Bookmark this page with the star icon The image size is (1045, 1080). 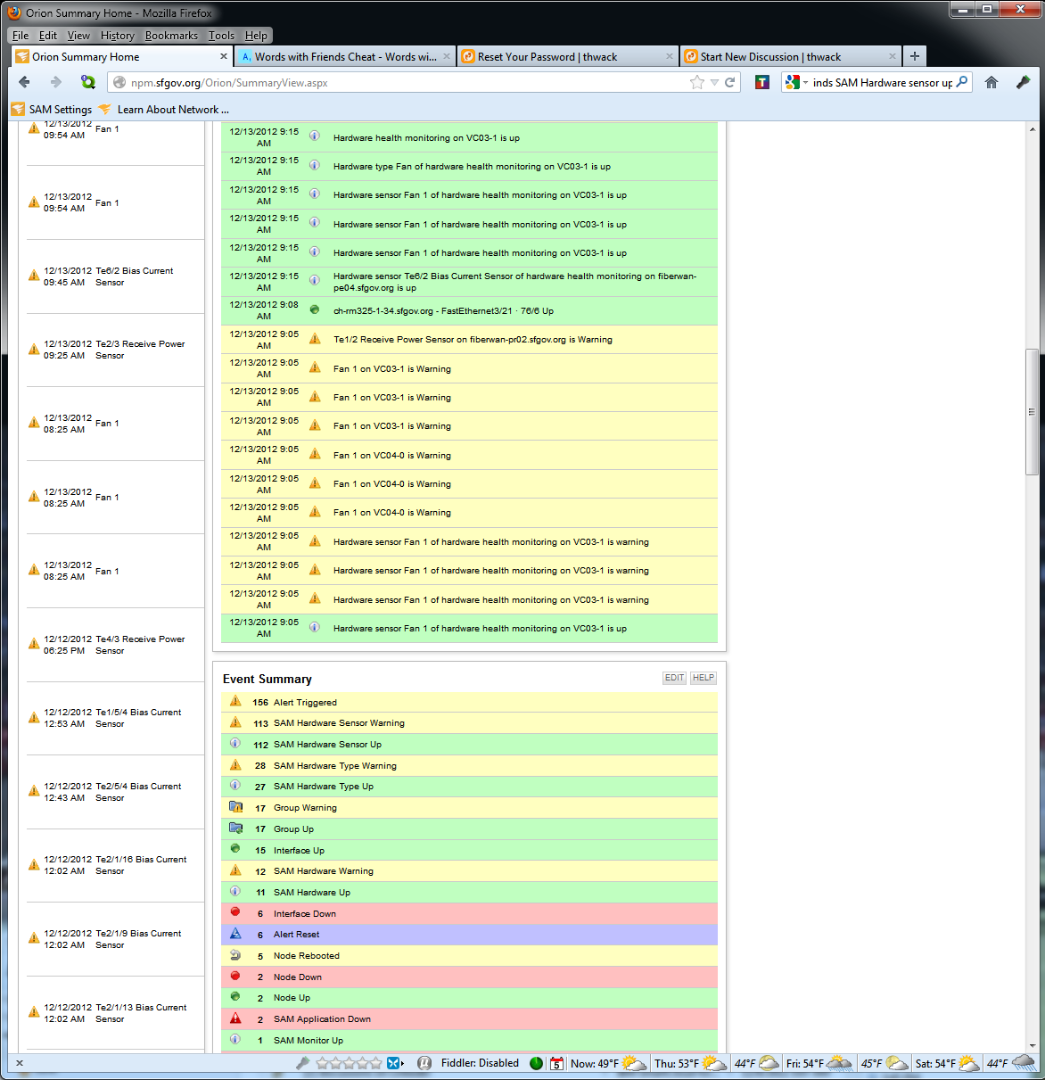(x=697, y=83)
